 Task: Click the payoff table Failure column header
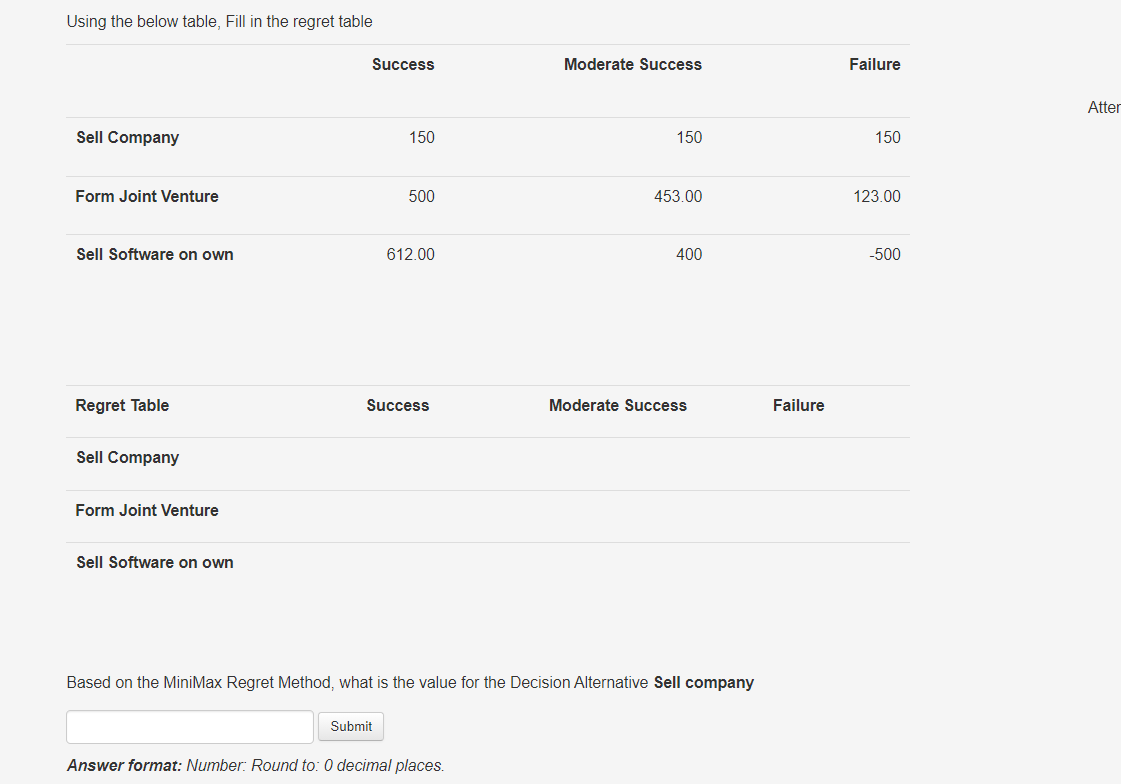[874, 64]
